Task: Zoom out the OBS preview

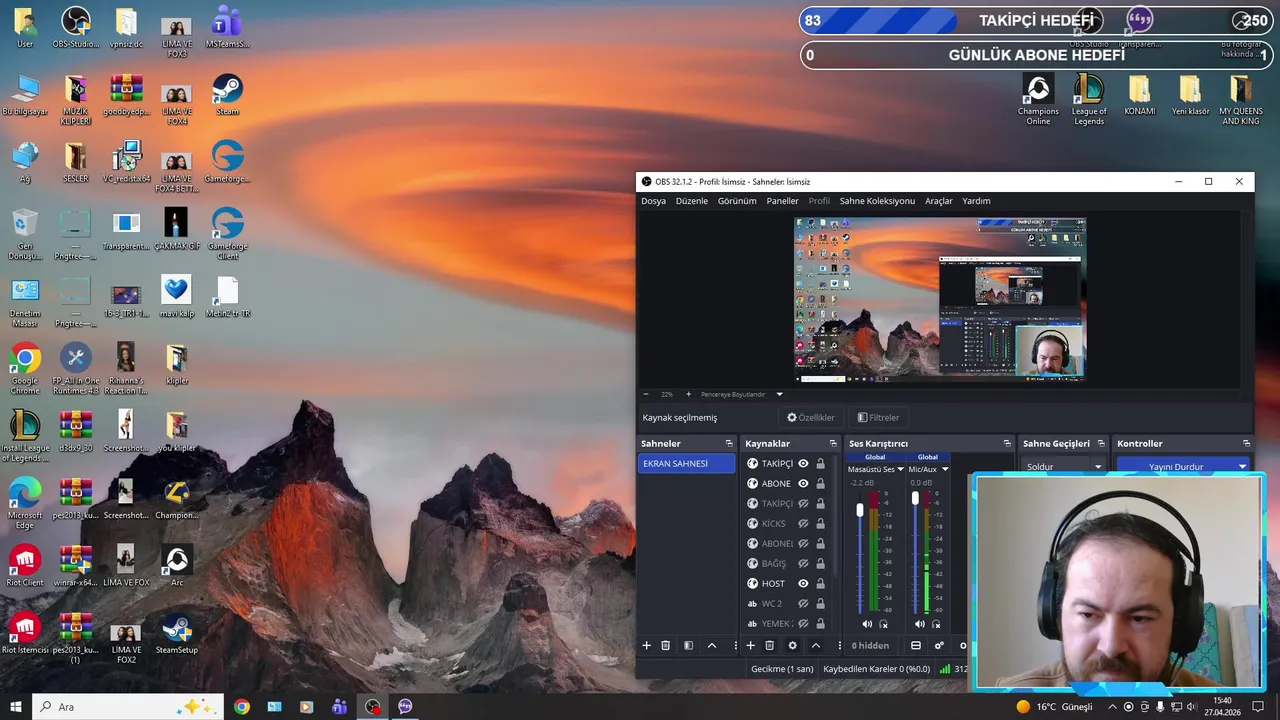Action: pyautogui.click(x=646, y=394)
